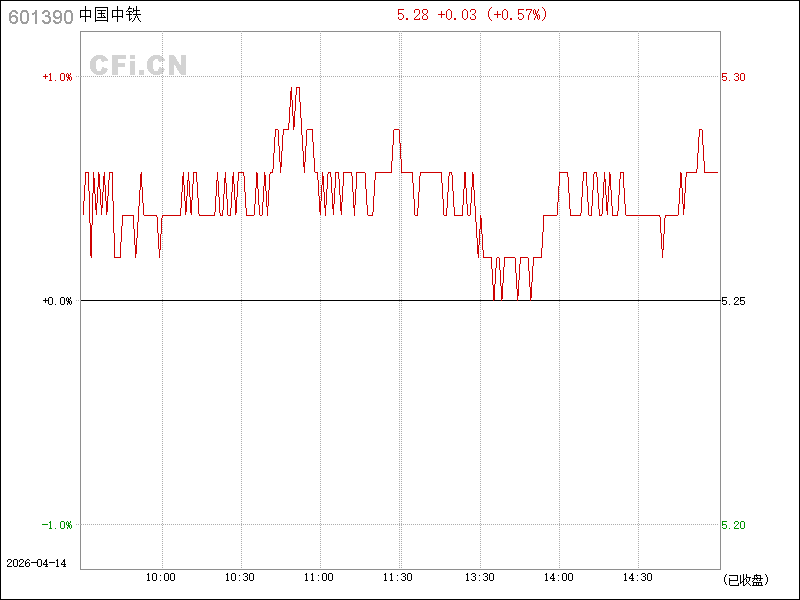
Task: Click the percent change (+0.57%)
Action: (516, 15)
